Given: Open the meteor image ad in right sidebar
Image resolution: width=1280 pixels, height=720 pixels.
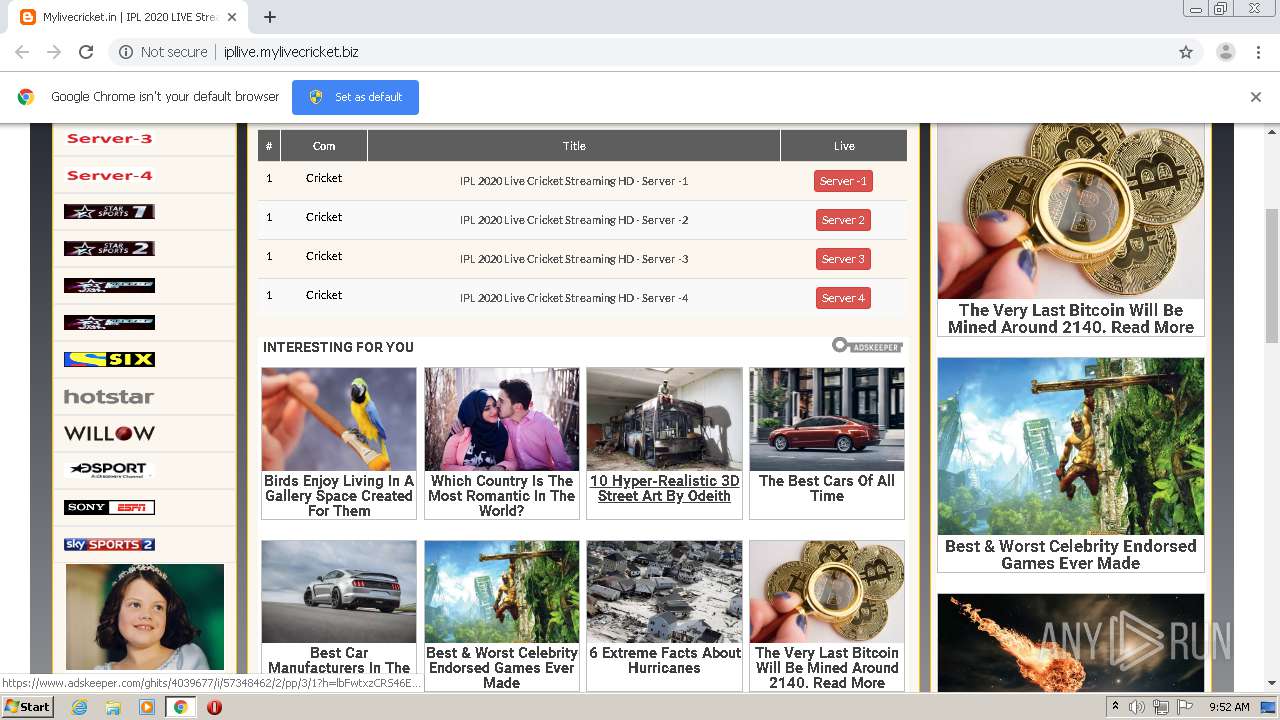Looking at the screenshot, I should coord(1071,642).
